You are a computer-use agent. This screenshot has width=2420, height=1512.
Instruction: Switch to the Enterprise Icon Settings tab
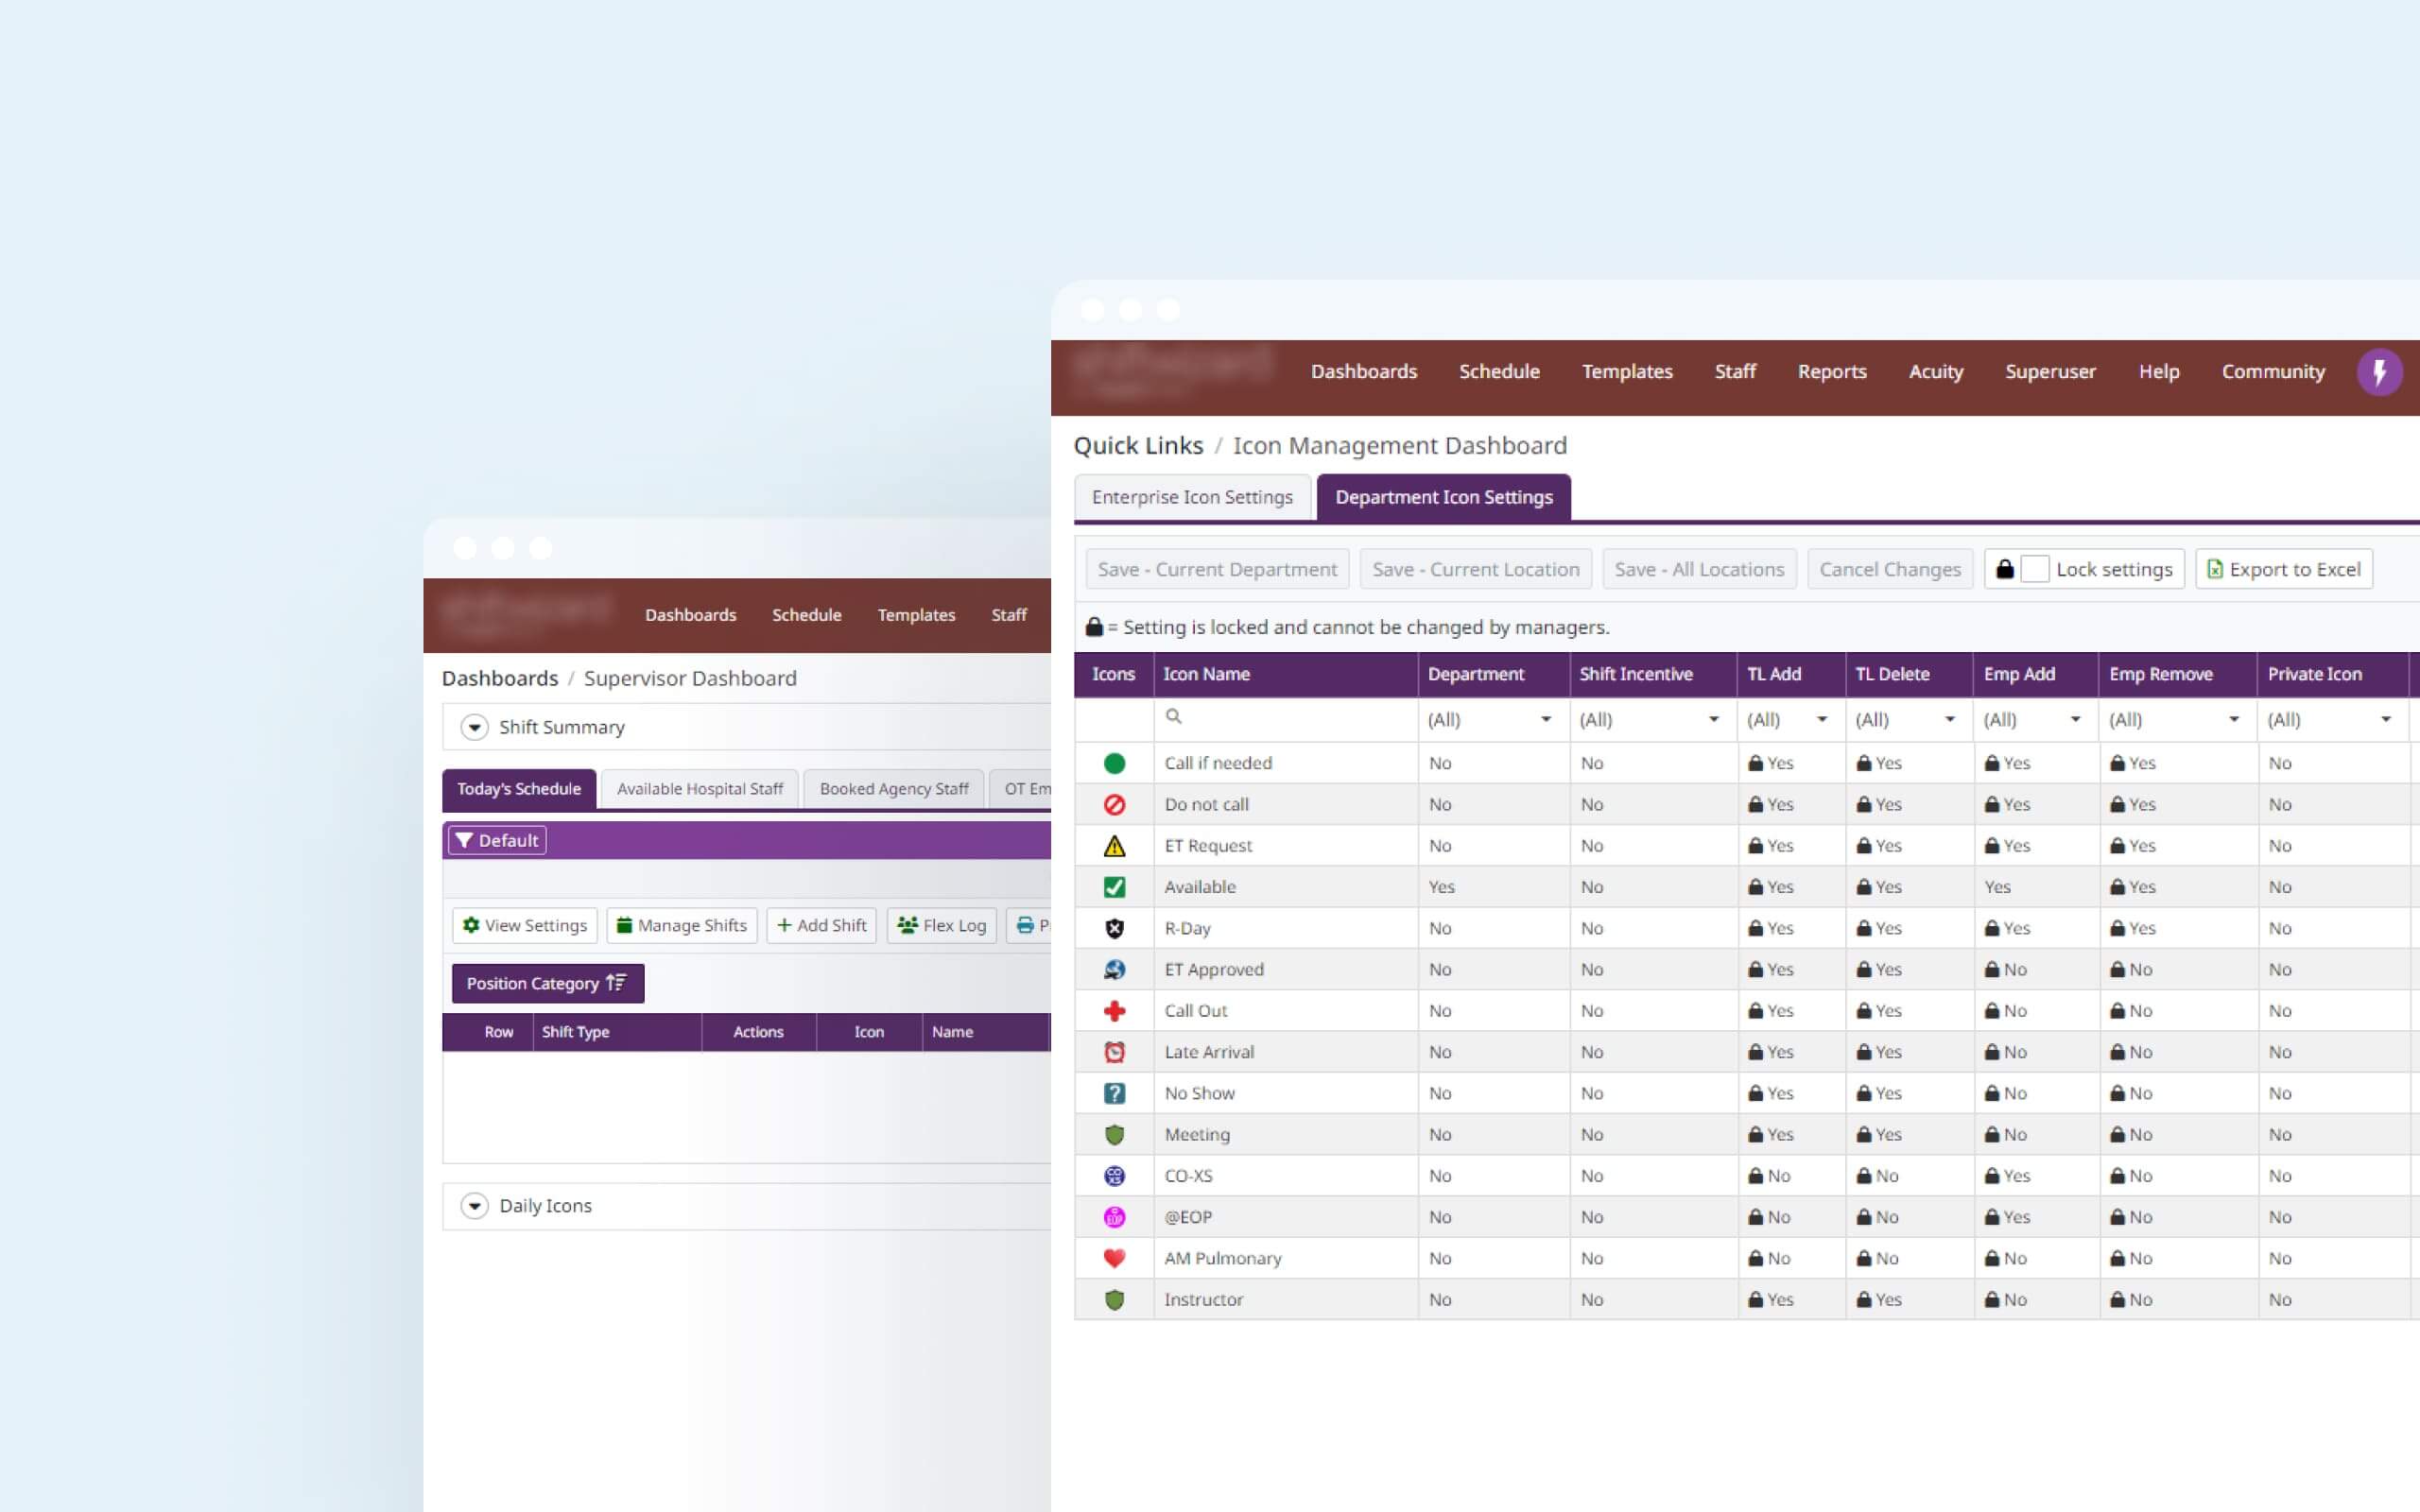(1192, 496)
